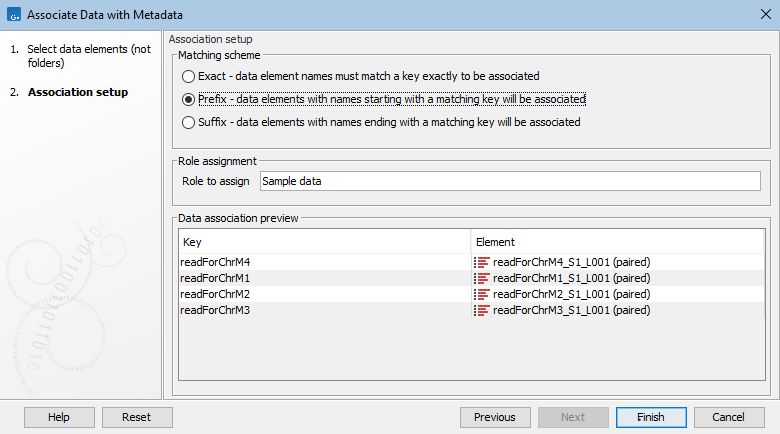This screenshot has width=780, height=434.
Task: Choose the Prefix matching scheme radio button
Action: 188,99
